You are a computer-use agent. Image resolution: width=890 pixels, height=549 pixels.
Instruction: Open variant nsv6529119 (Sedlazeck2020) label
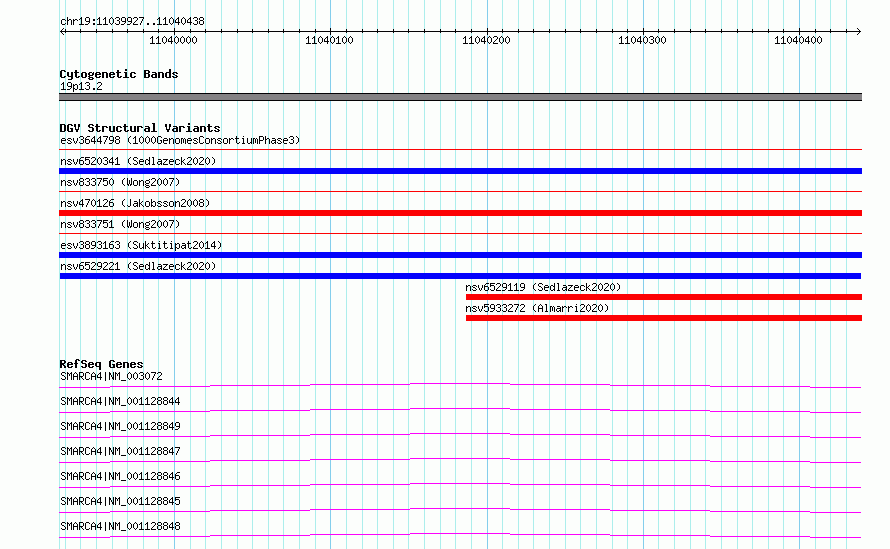coord(543,287)
